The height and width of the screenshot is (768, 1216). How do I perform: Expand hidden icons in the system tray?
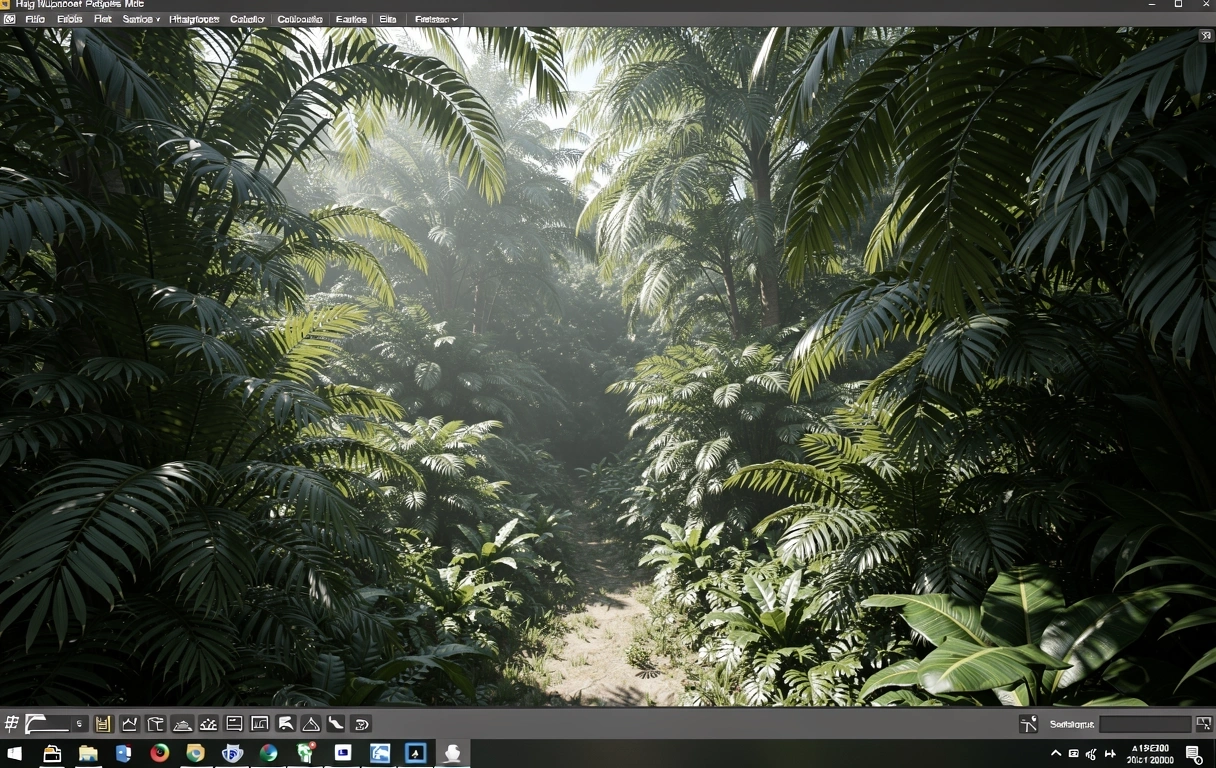point(1057,753)
